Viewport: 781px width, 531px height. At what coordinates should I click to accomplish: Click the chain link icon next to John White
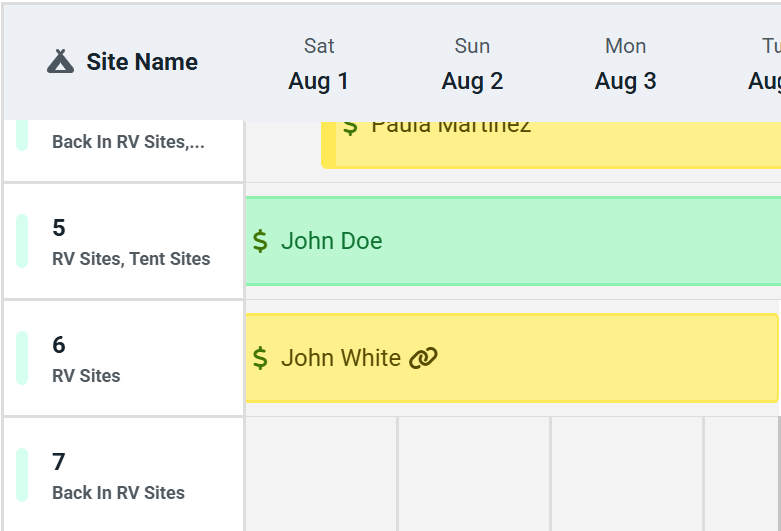(x=423, y=358)
